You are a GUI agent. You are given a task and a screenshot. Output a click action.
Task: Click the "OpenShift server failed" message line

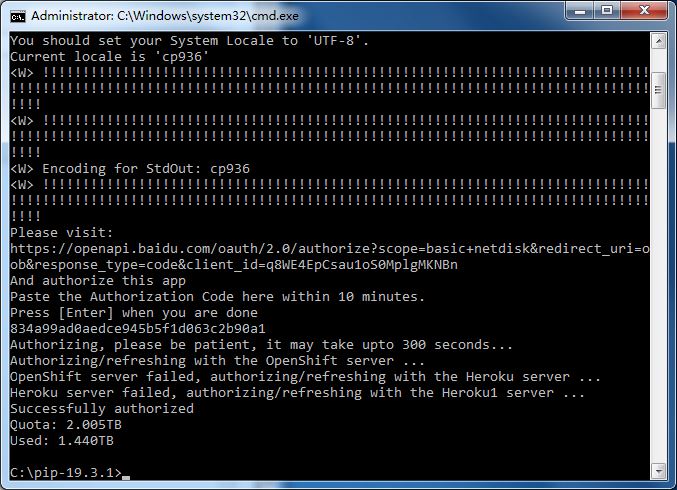(x=306, y=376)
